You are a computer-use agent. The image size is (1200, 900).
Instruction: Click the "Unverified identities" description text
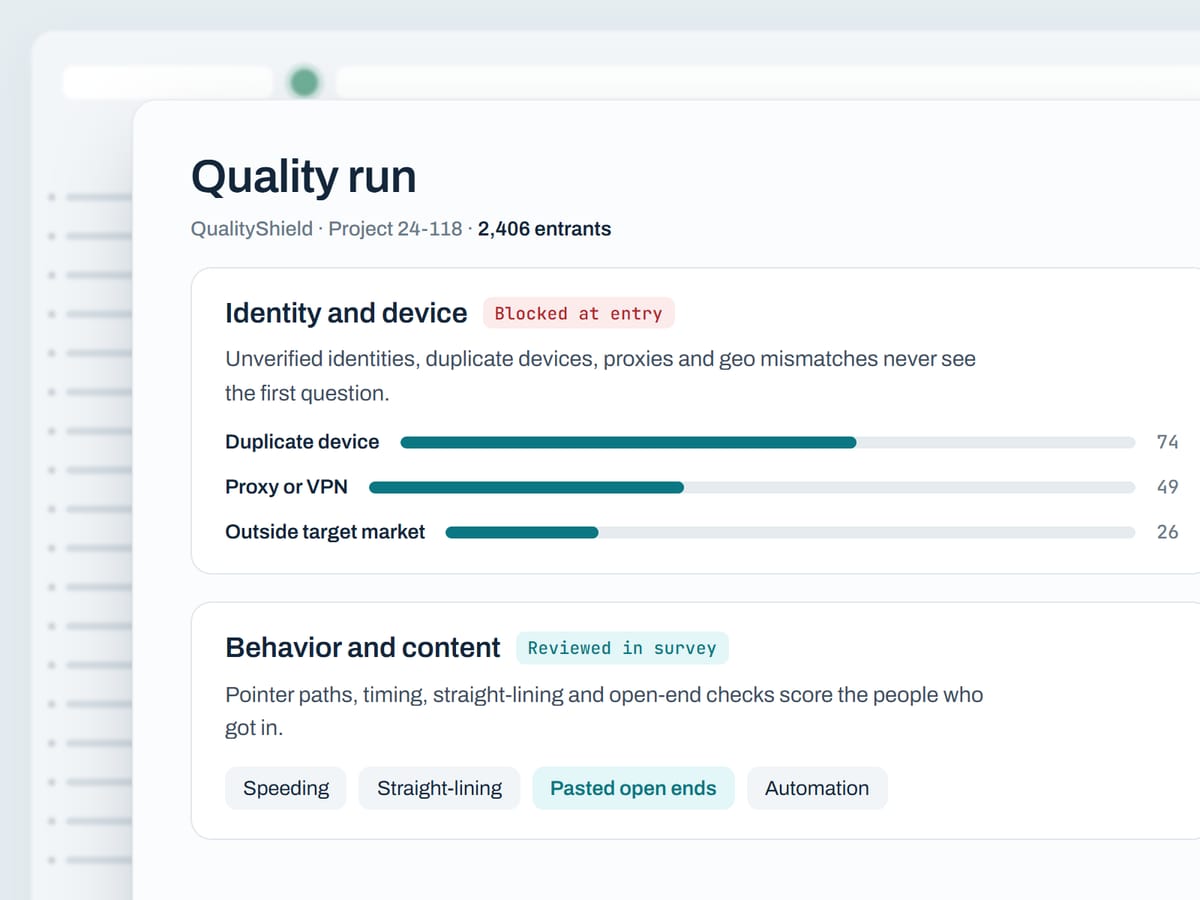(x=600, y=376)
